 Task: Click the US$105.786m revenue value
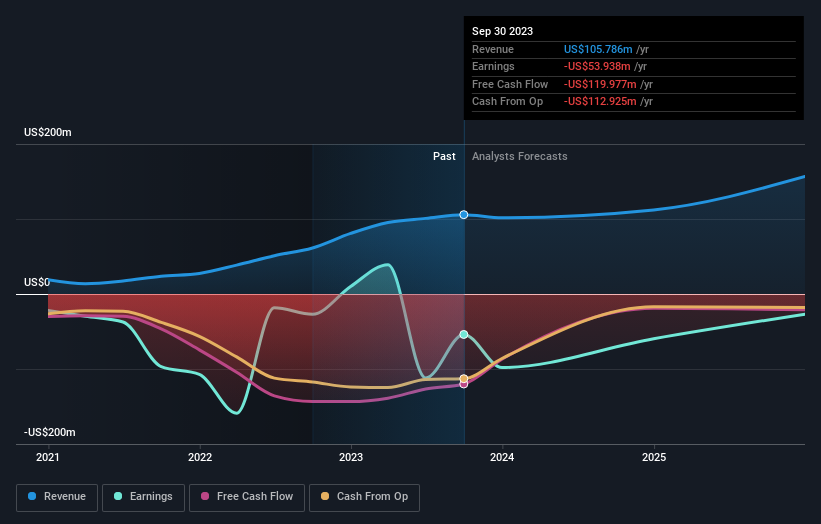point(598,49)
